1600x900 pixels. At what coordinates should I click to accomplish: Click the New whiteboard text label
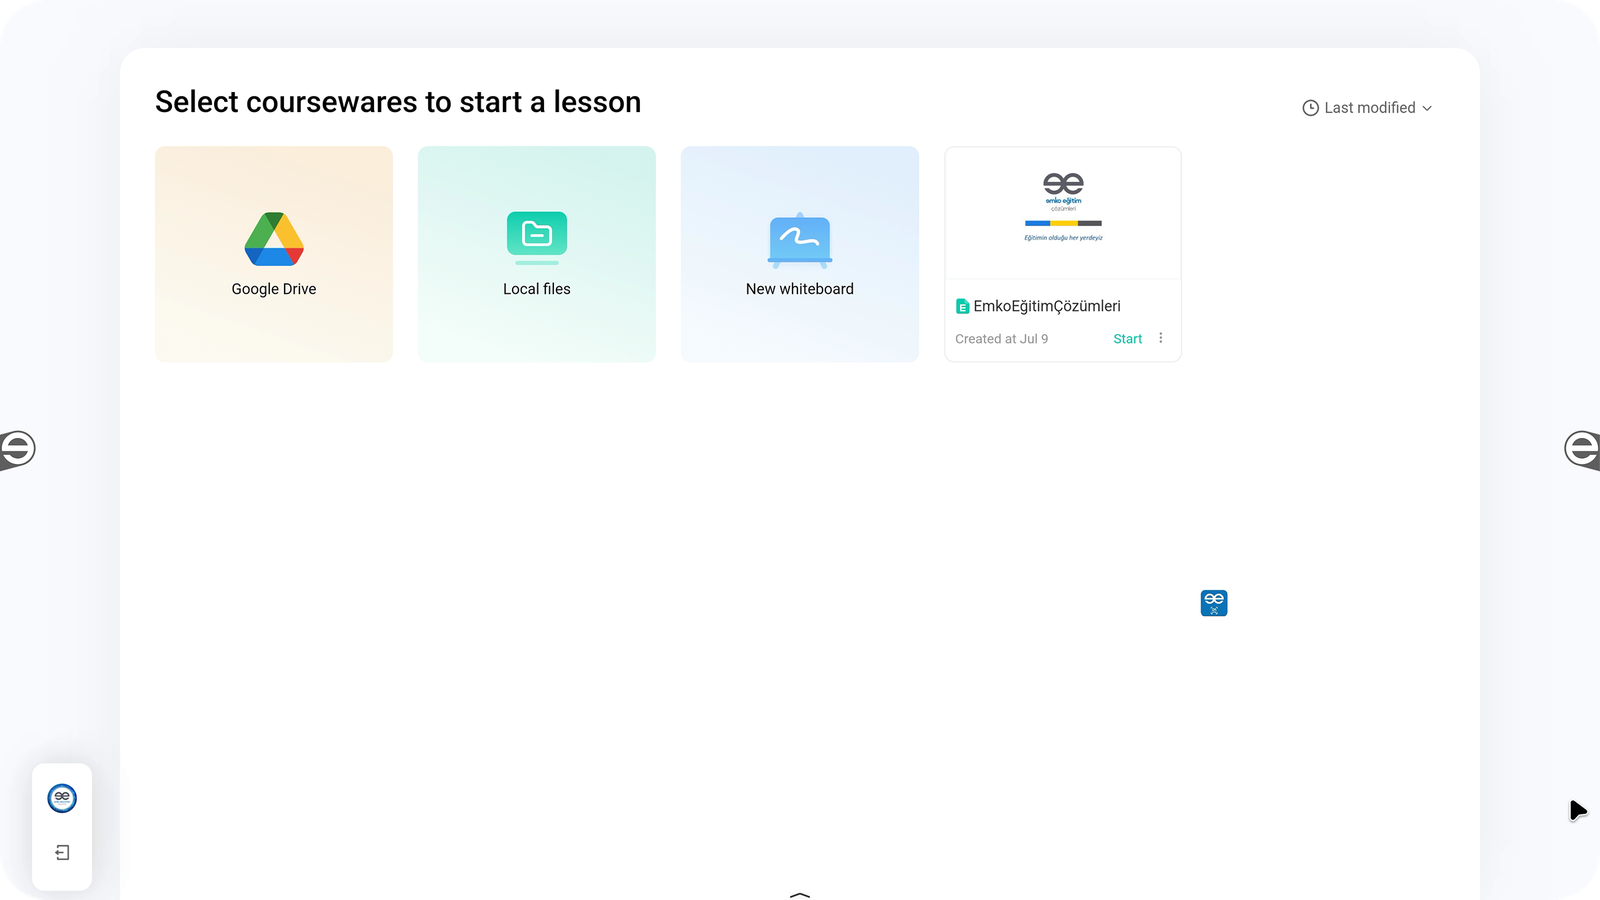point(799,289)
